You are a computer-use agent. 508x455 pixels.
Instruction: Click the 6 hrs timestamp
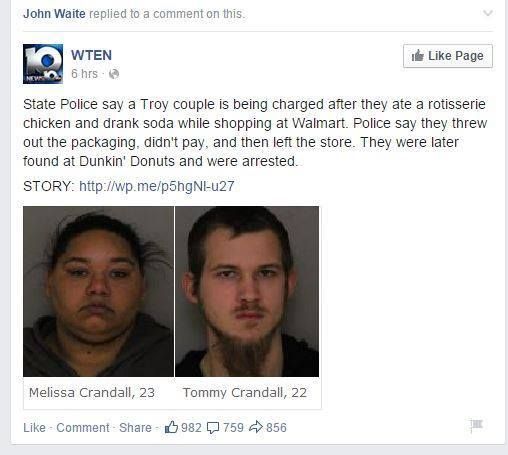click(x=84, y=74)
